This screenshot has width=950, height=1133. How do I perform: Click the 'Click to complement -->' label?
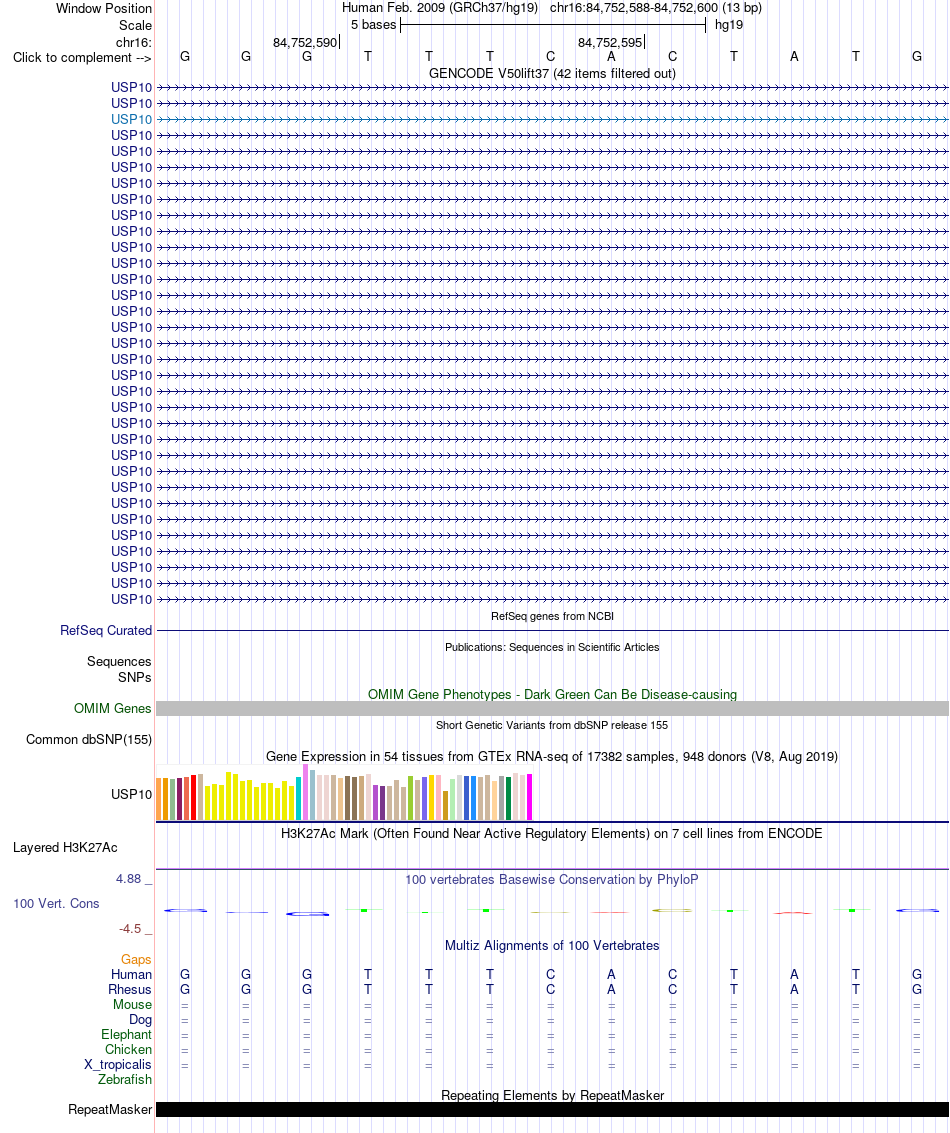(82, 58)
